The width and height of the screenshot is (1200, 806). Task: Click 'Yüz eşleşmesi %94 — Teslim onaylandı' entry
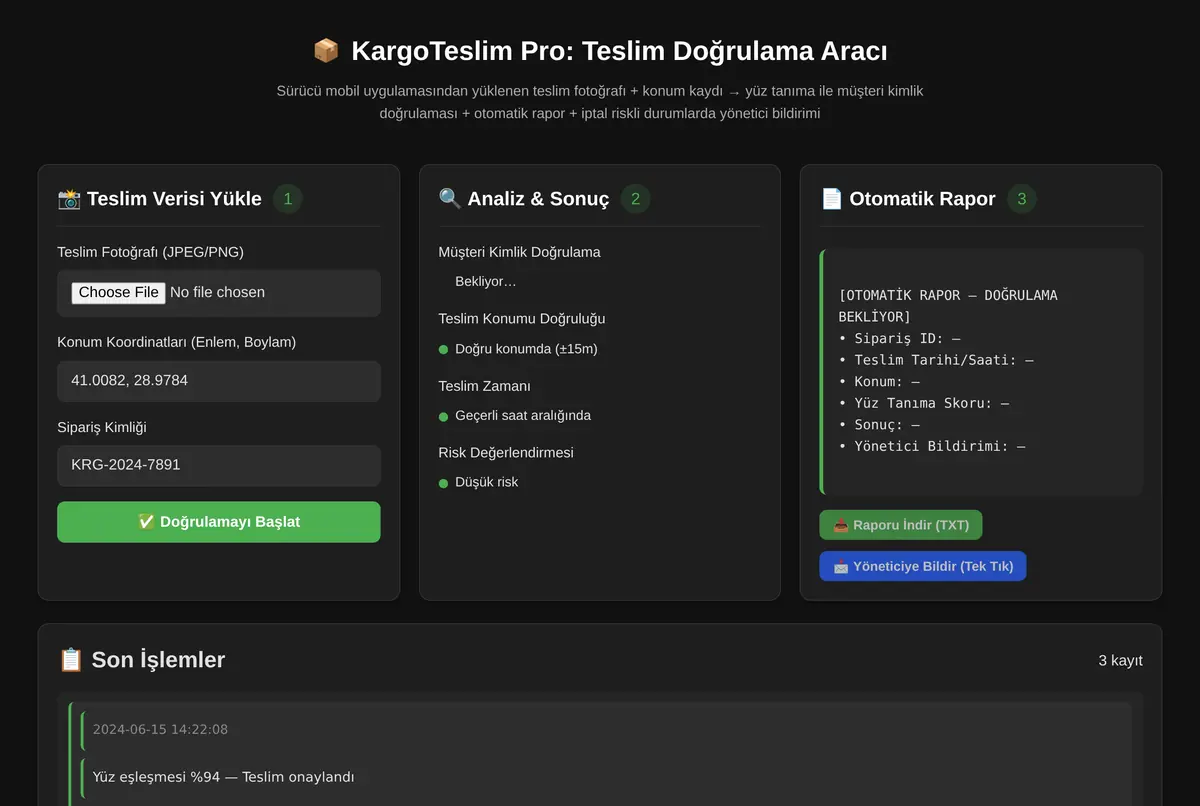(223, 777)
